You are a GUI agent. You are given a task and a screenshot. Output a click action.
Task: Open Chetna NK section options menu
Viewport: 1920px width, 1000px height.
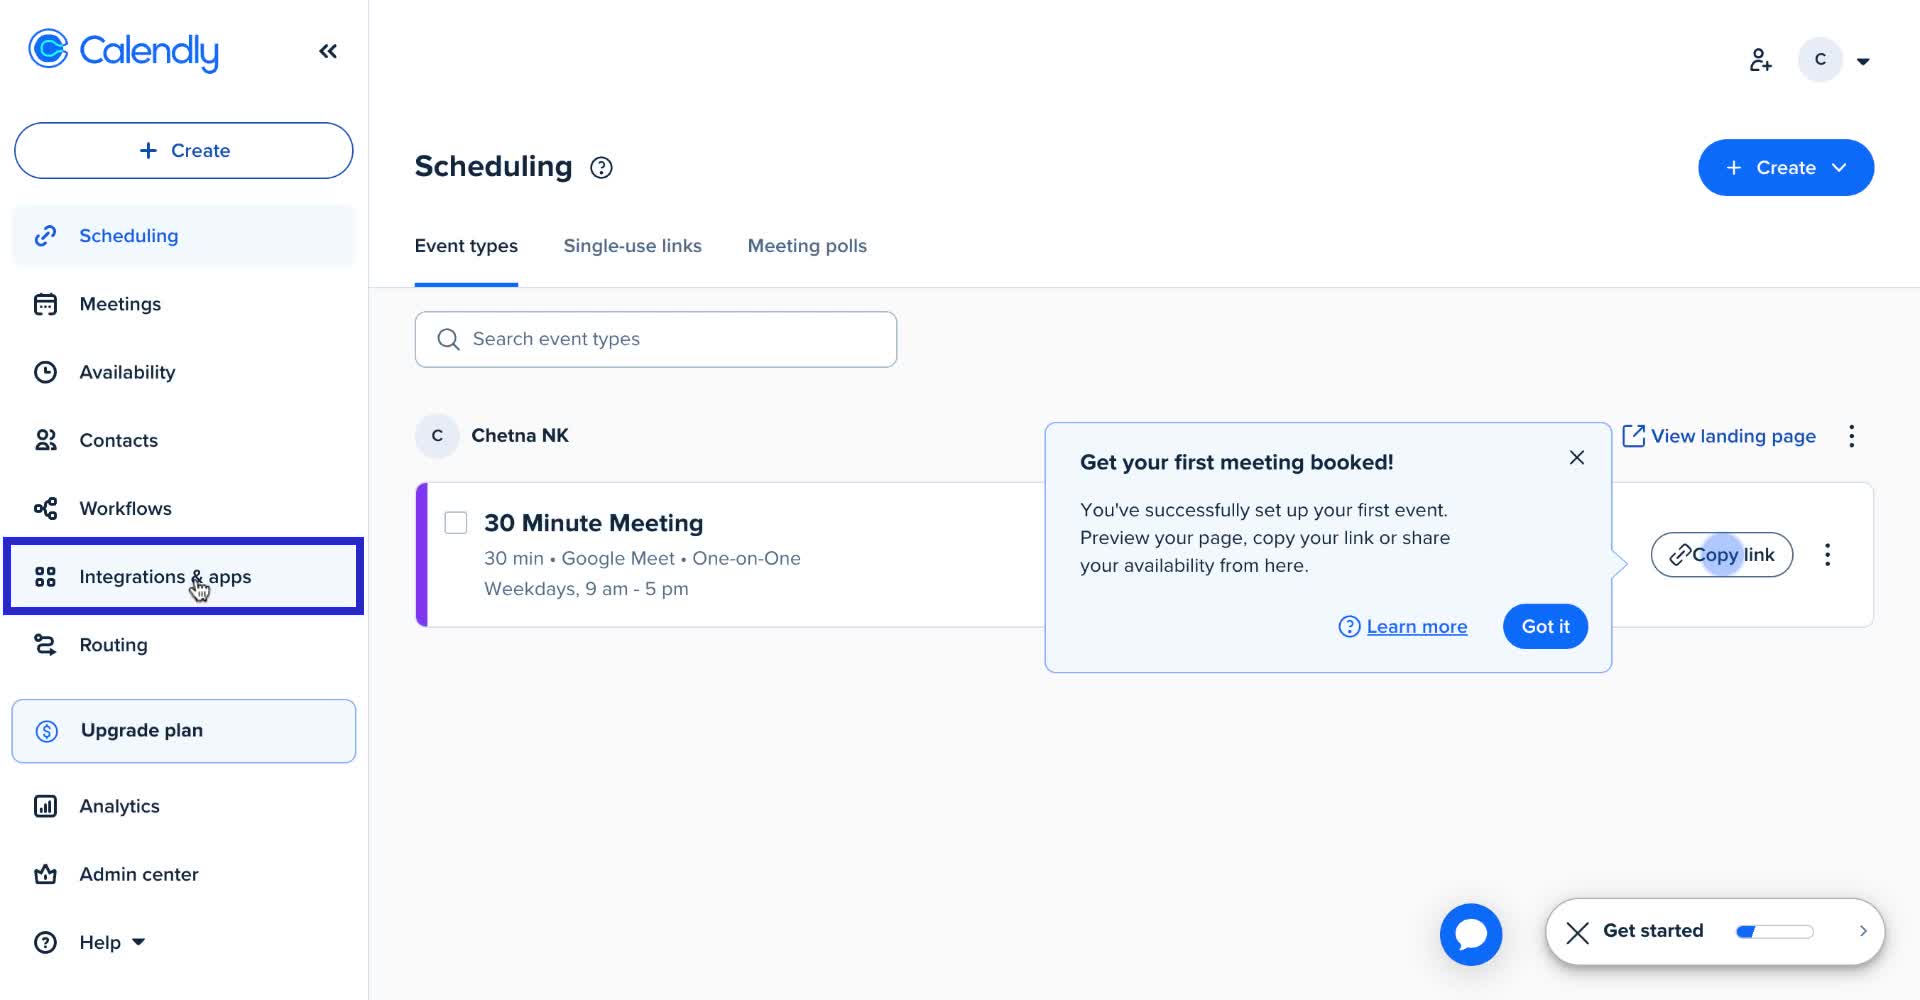coord(1851,436)
